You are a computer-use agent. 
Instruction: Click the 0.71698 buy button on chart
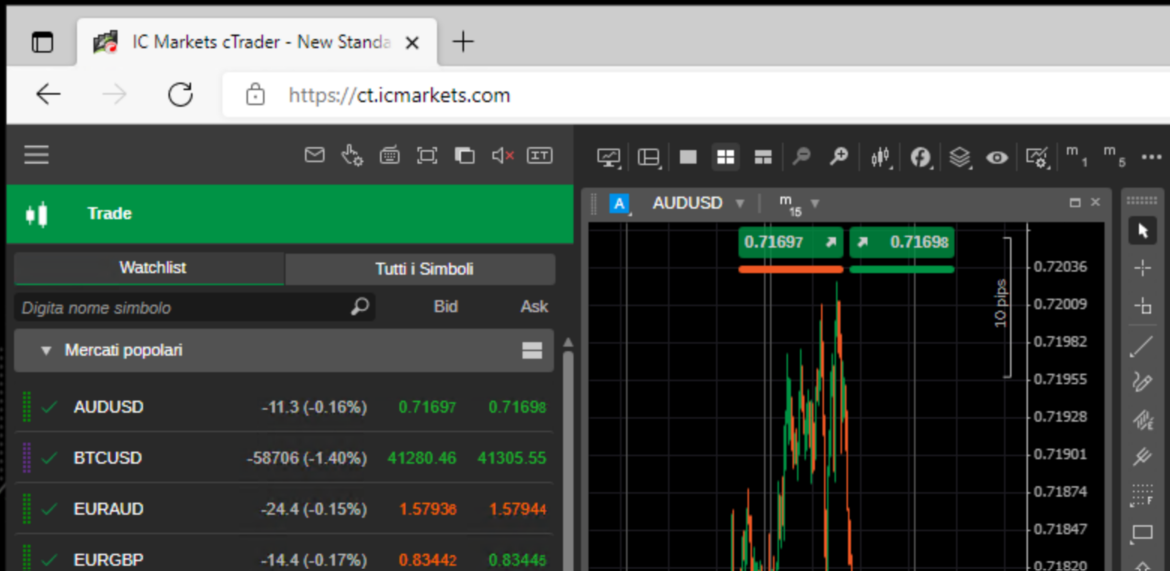click(x=901, y=243)
